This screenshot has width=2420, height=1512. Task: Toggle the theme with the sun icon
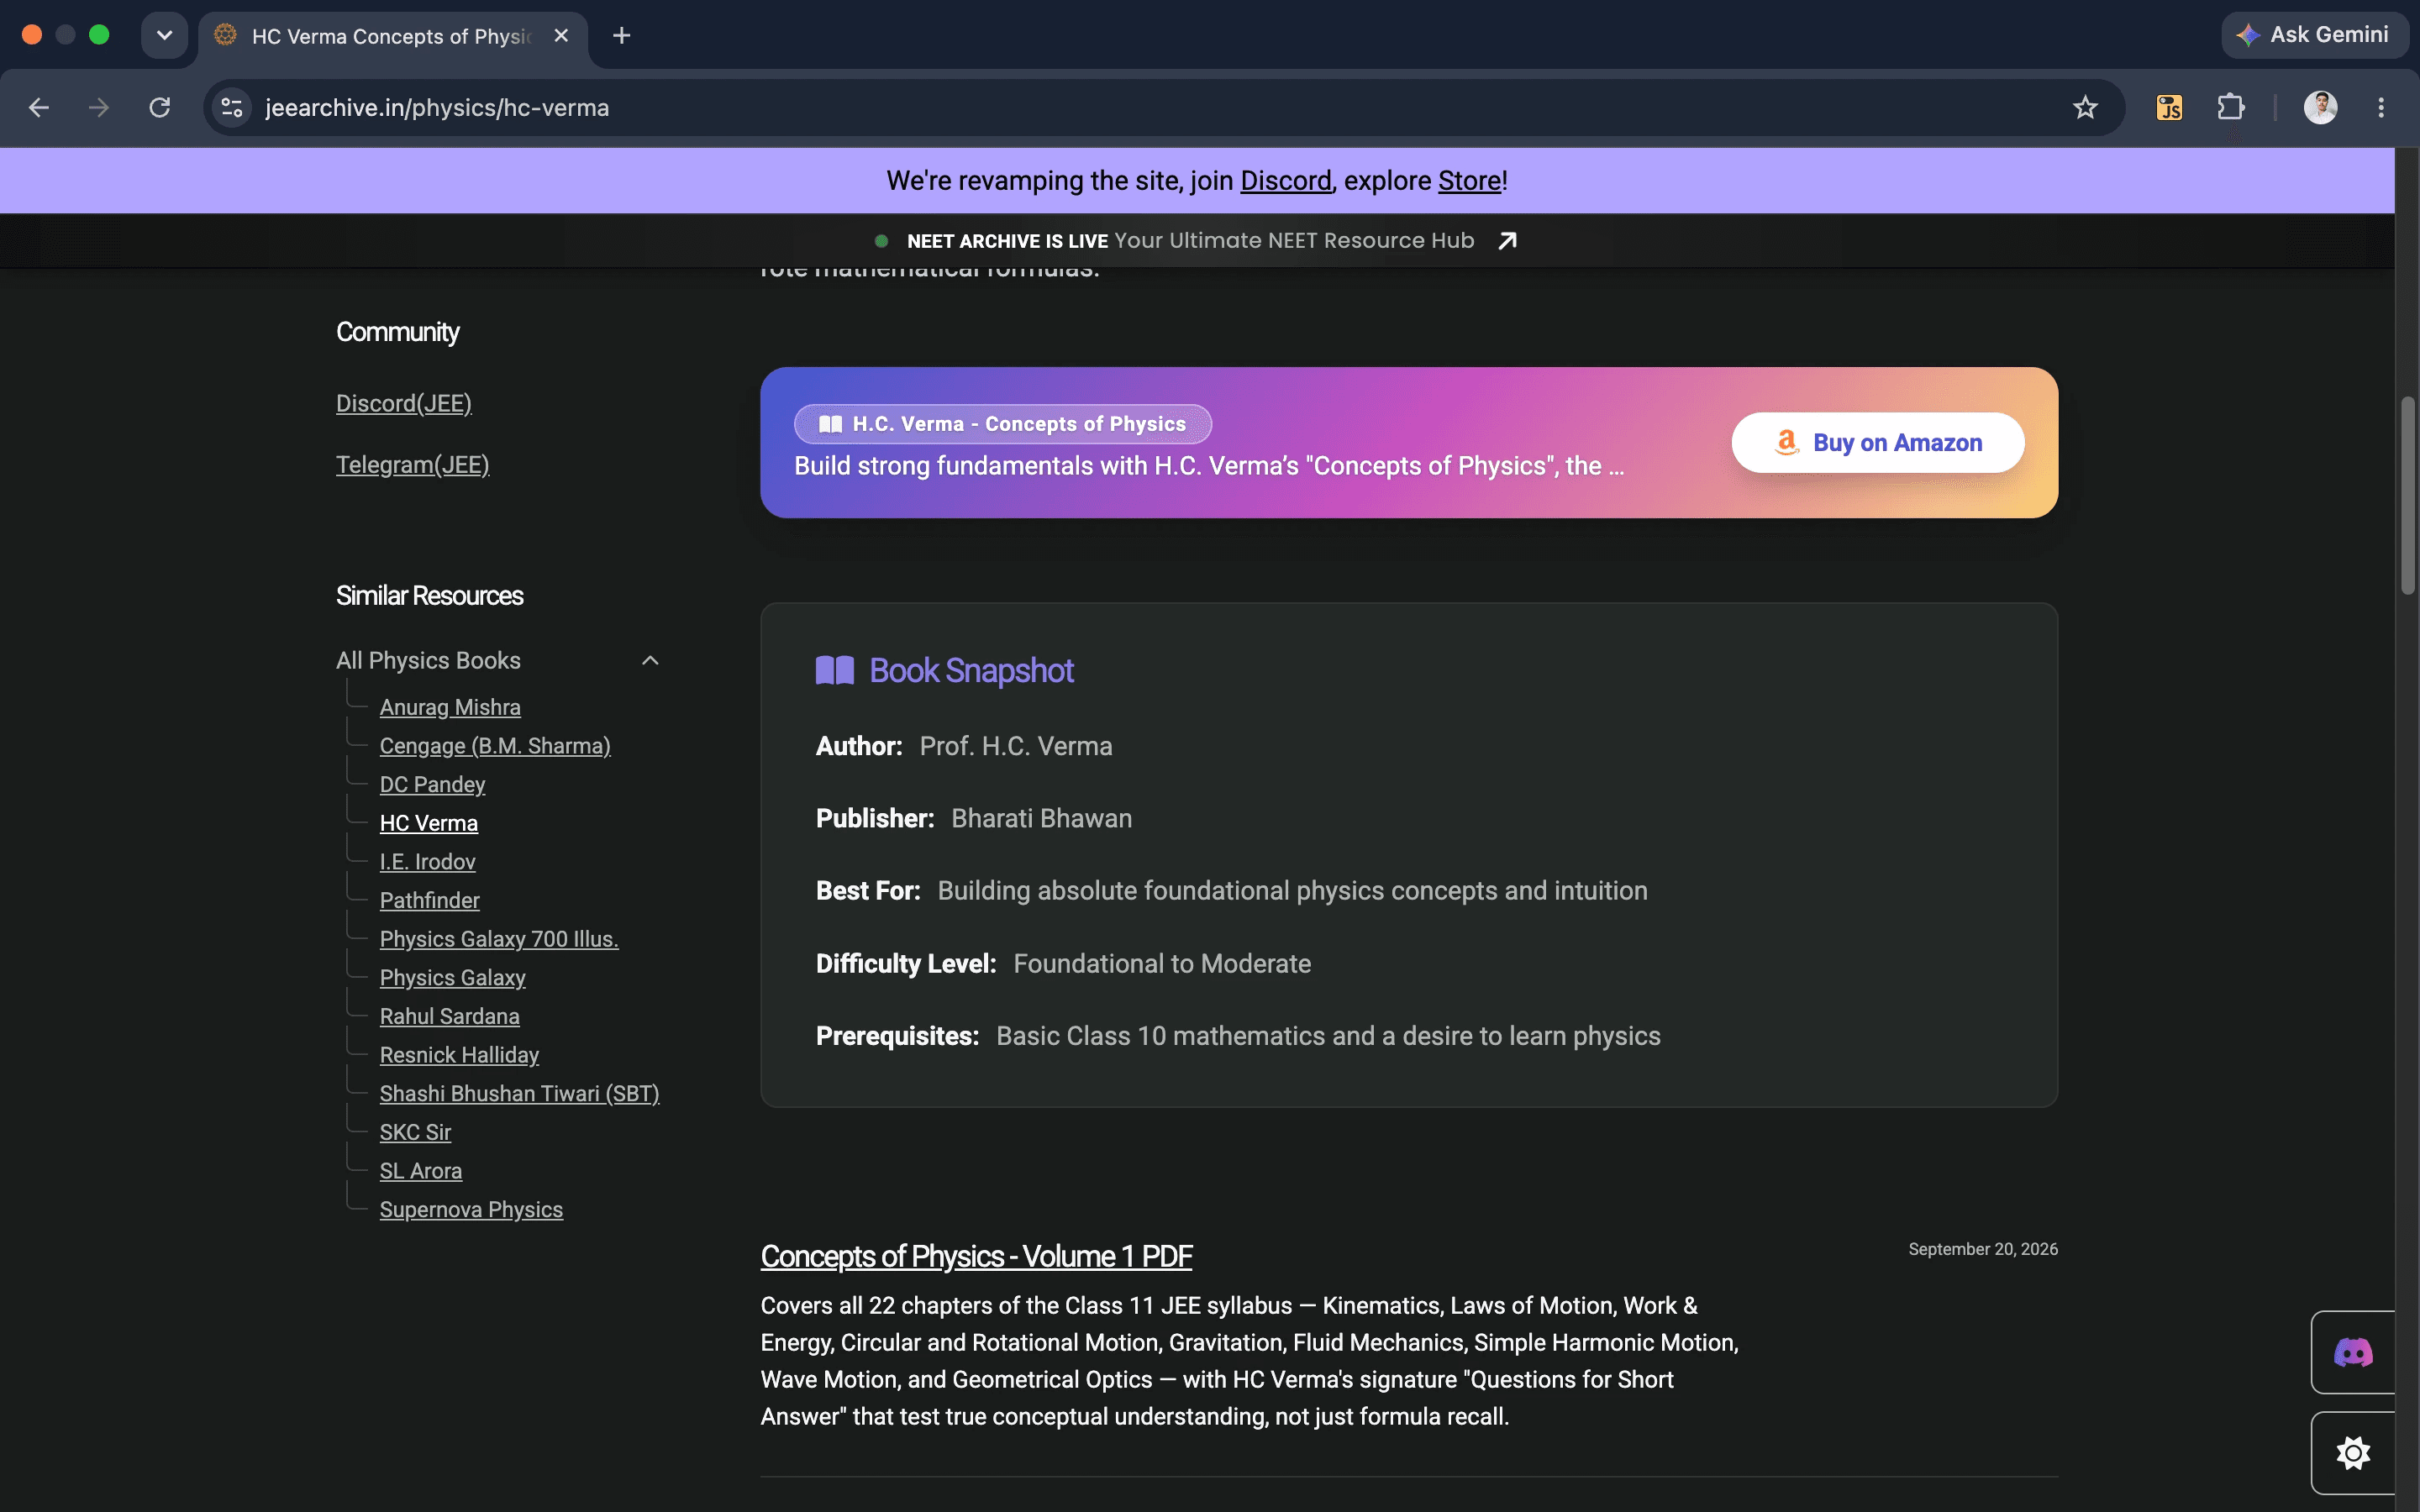[2353, 1453]
